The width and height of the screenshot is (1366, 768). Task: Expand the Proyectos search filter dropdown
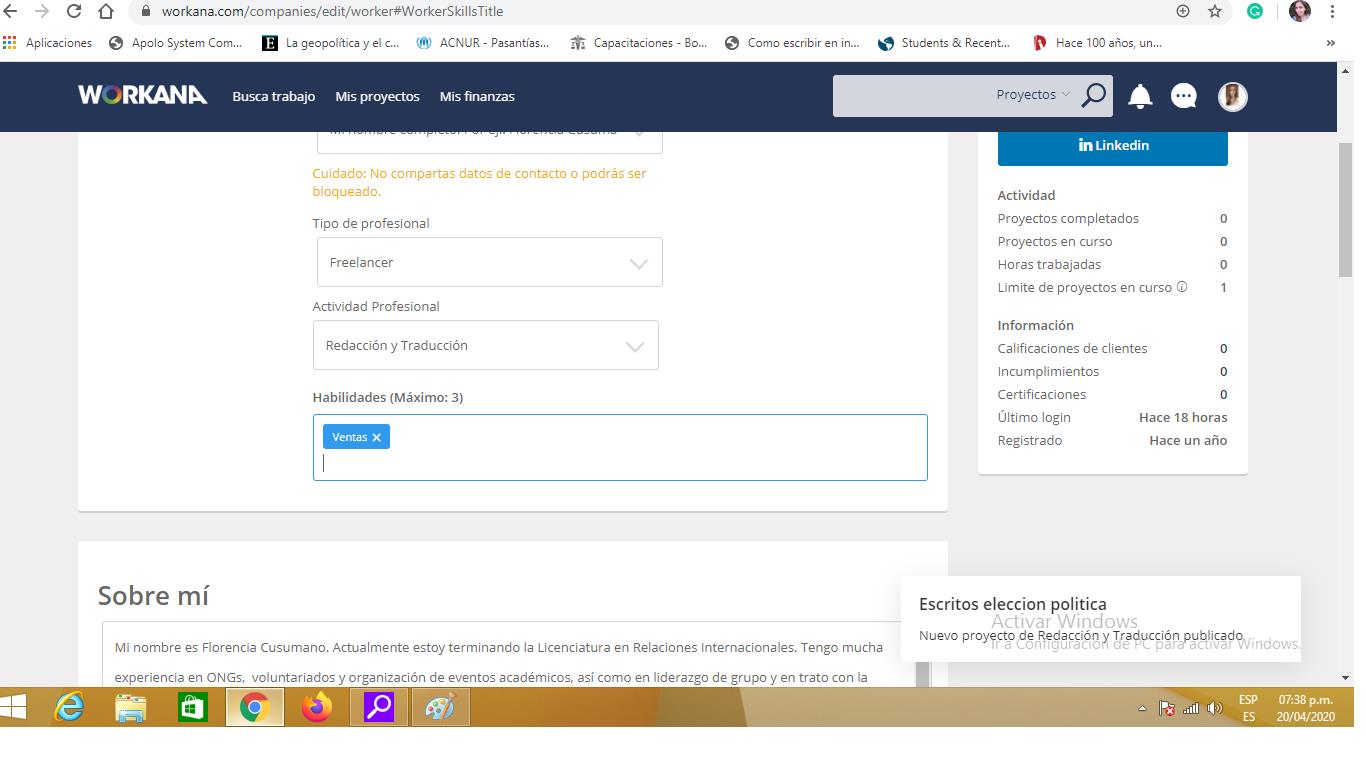pos(1032,95)
